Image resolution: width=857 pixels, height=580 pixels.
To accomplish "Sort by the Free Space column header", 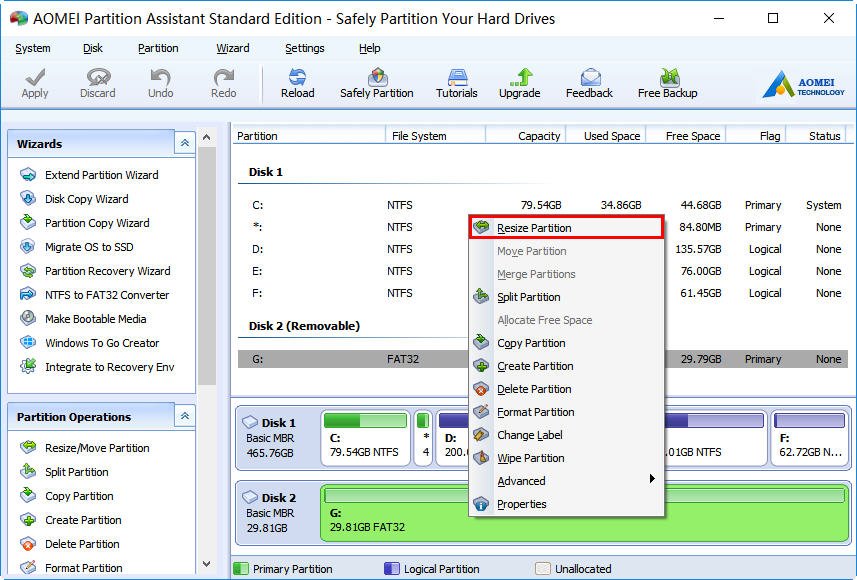I will coord(685,136).
